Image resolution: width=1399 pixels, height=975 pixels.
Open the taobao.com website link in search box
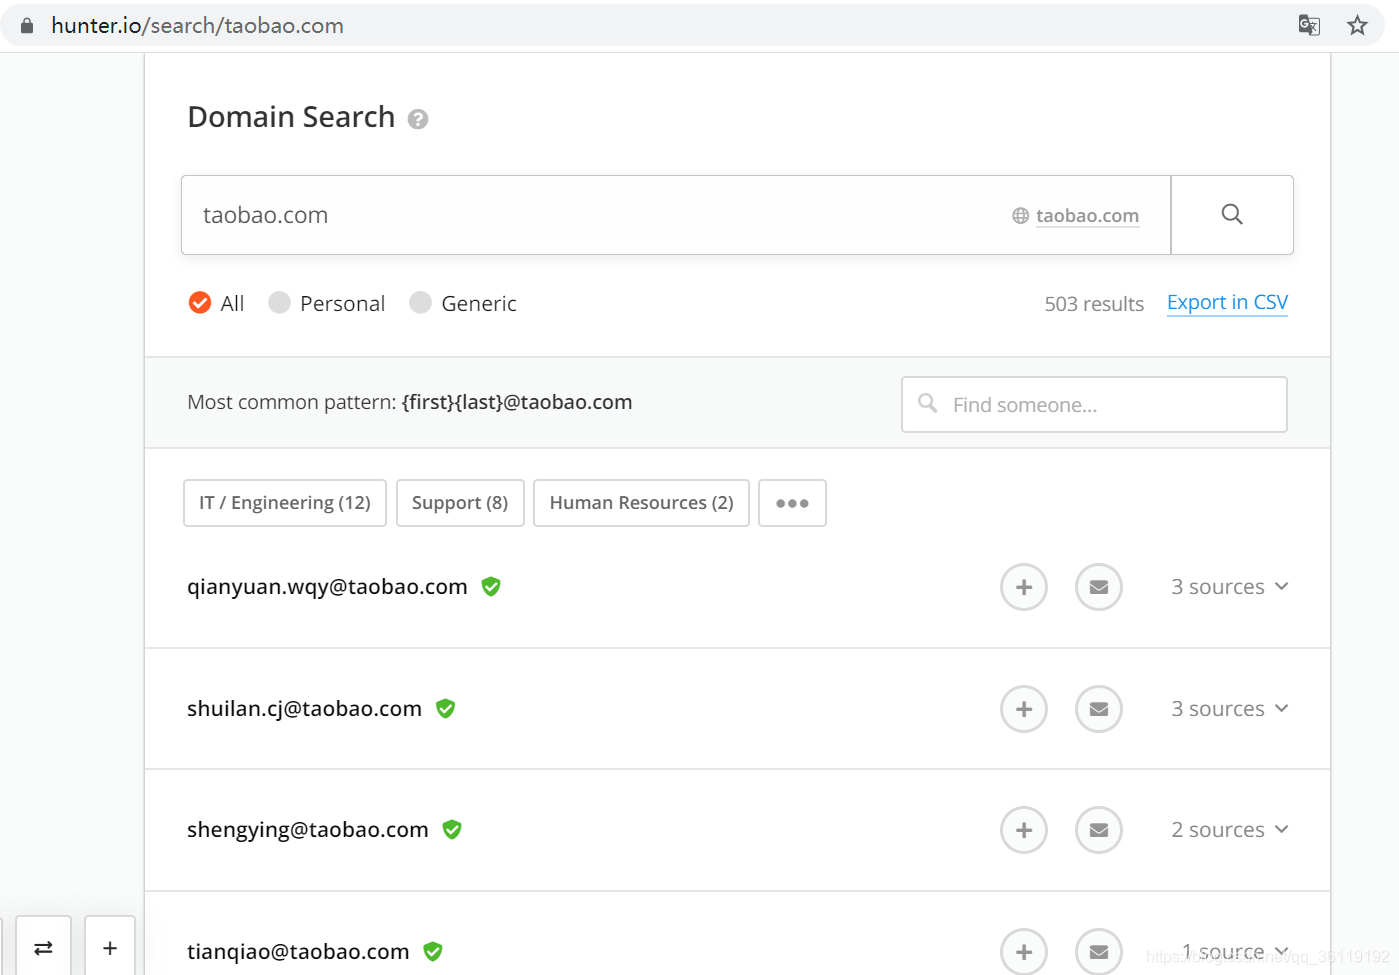click(1087, 216)
